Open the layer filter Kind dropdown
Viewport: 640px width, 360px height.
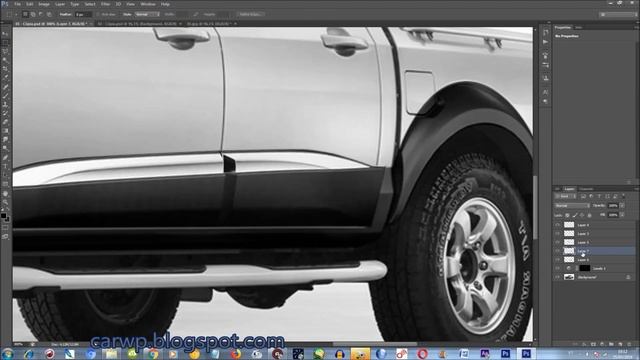(565, 196)
